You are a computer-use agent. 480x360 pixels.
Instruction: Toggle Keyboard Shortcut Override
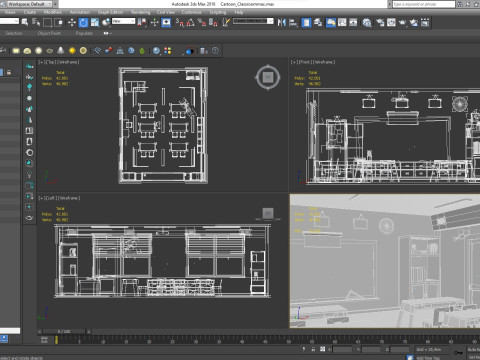(166, 22)
